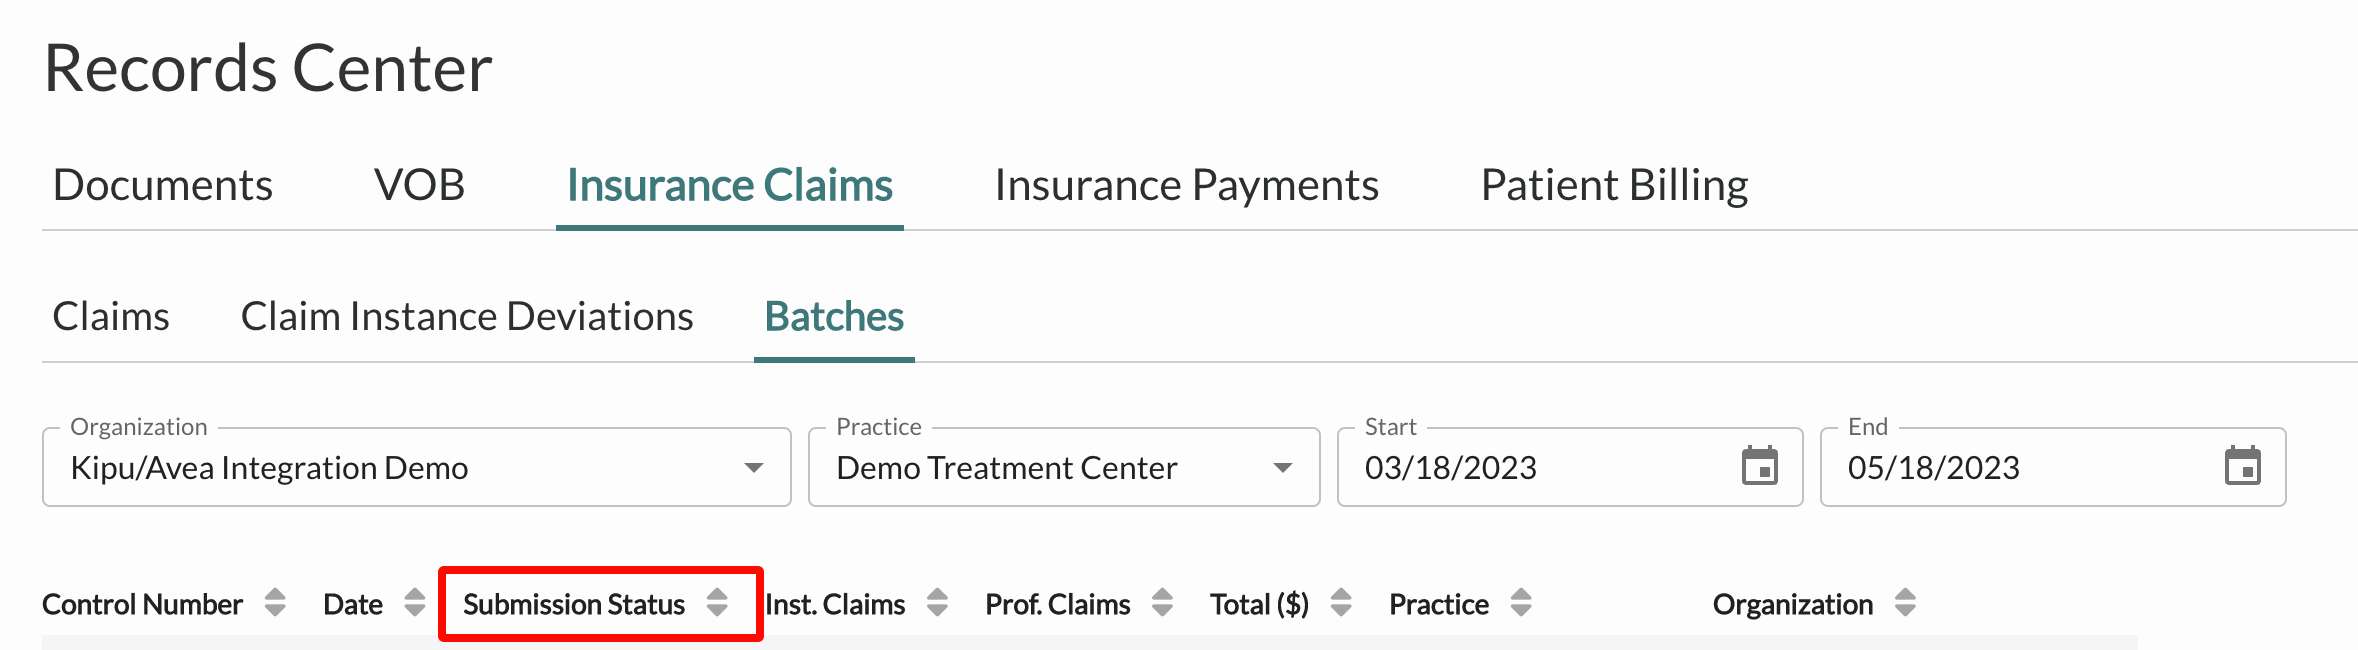Image resolution: width=2358 pixels, height=650 pixels.
Task: Open Claim Instance Deviations sub-tab
Action: coord(467,317)
